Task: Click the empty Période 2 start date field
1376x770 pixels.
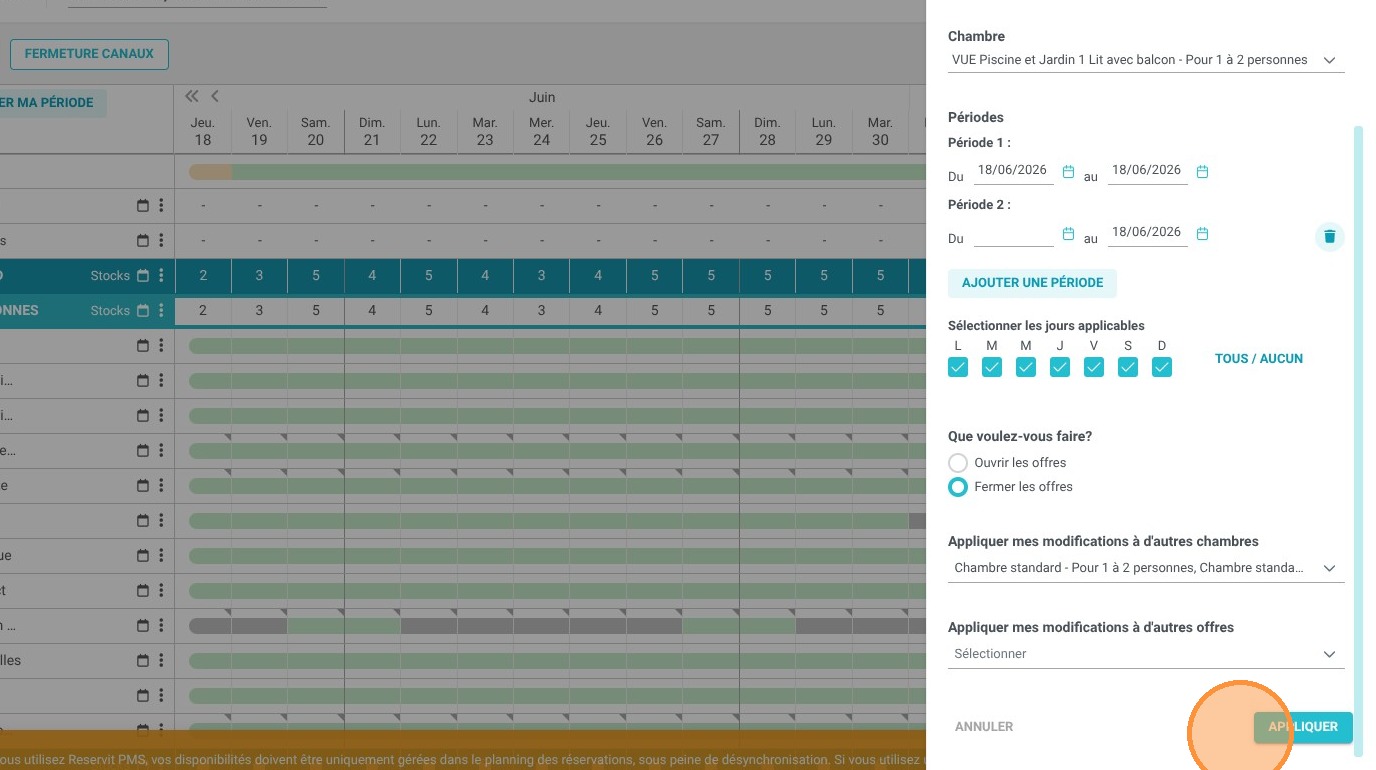Action: 1014,233
